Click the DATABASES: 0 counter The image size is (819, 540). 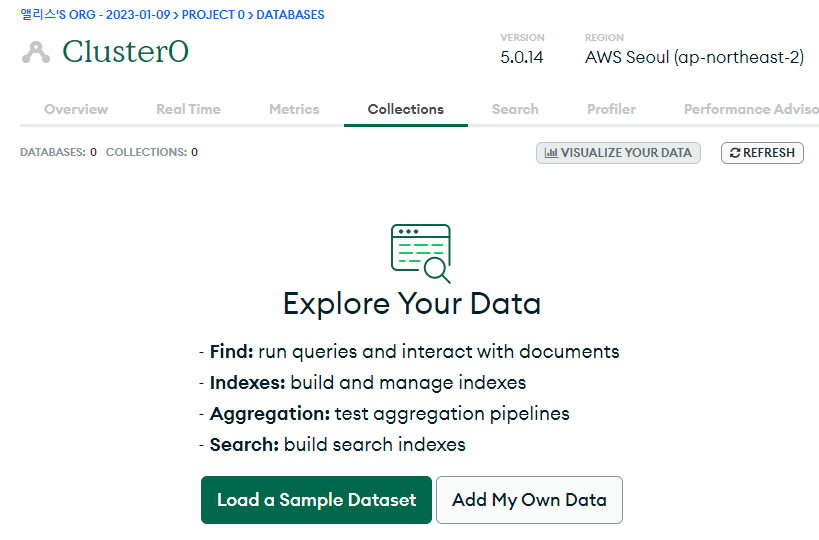58,152
